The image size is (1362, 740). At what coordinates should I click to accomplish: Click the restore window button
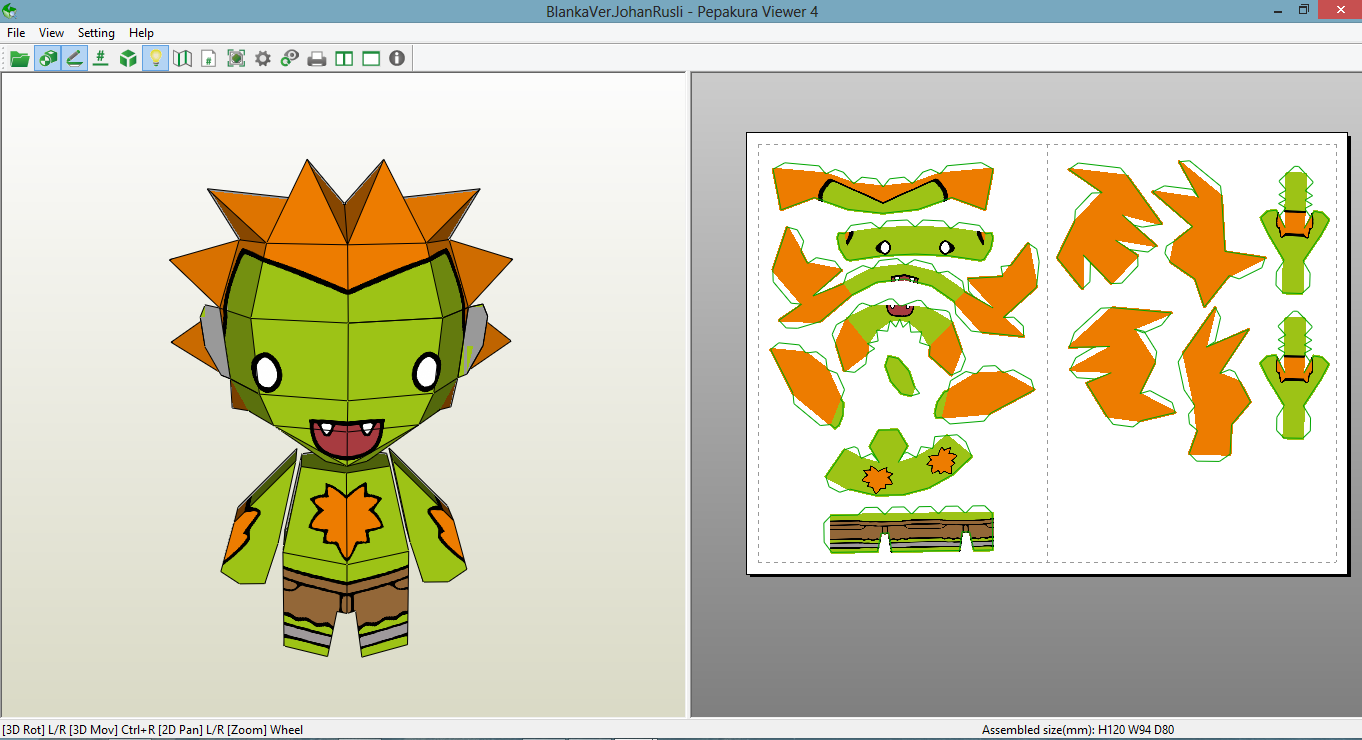1304,10
